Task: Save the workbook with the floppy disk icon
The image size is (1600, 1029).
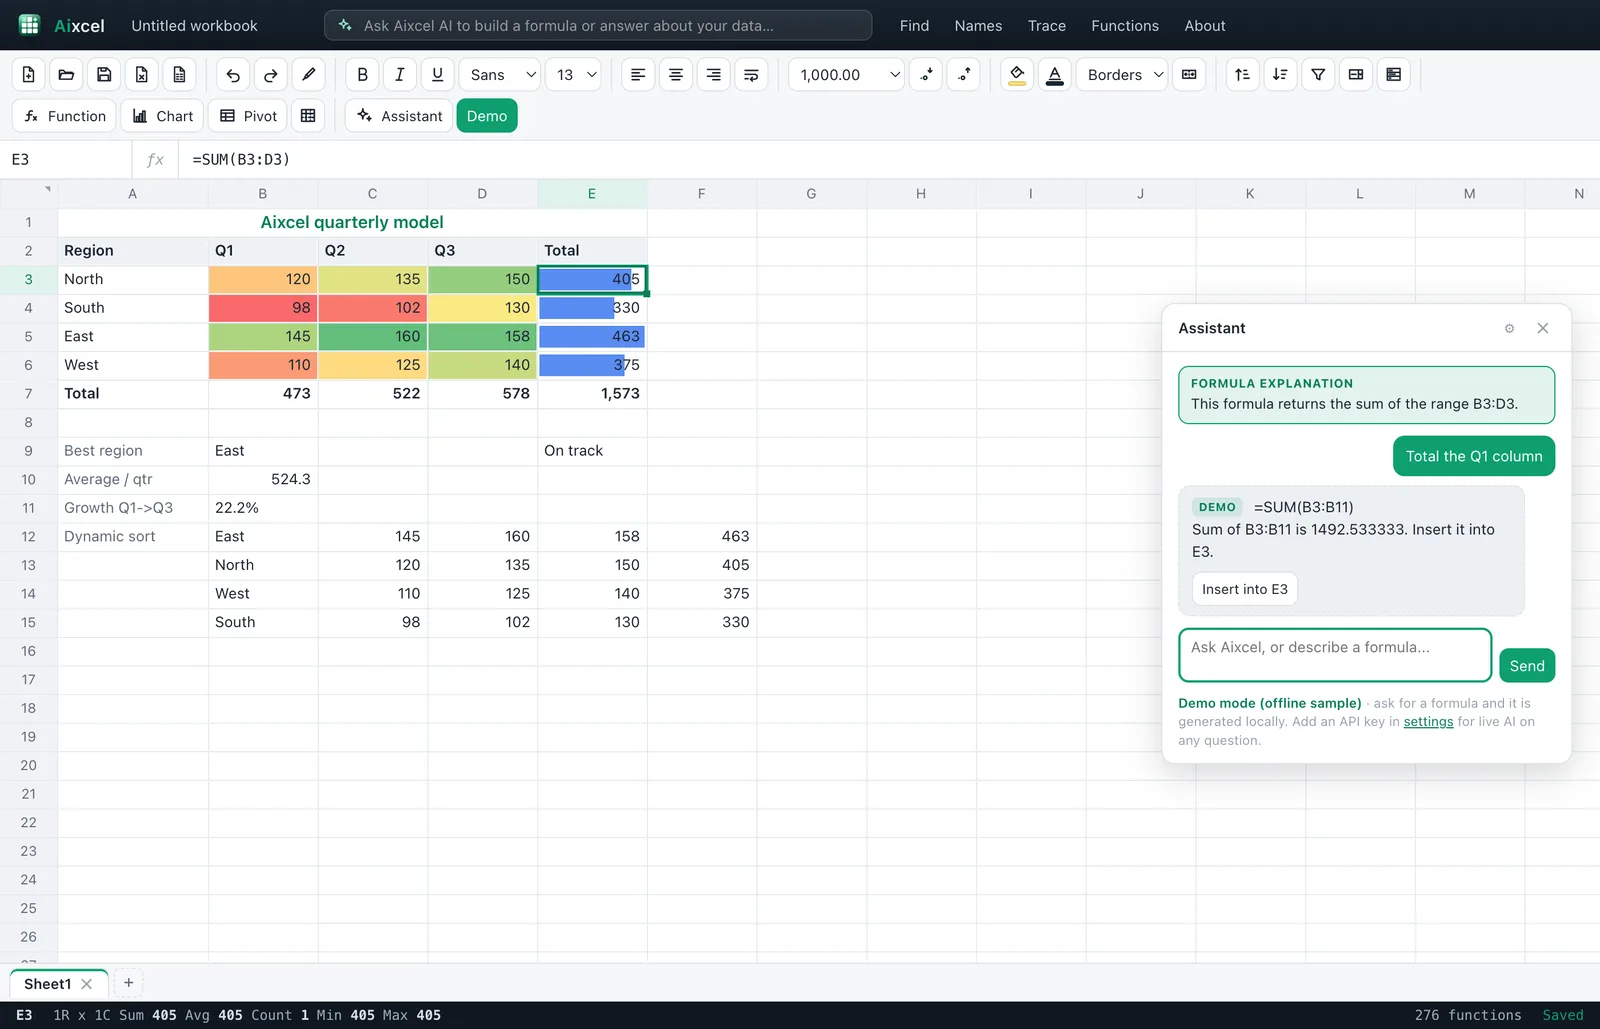Action: point(104,75)
